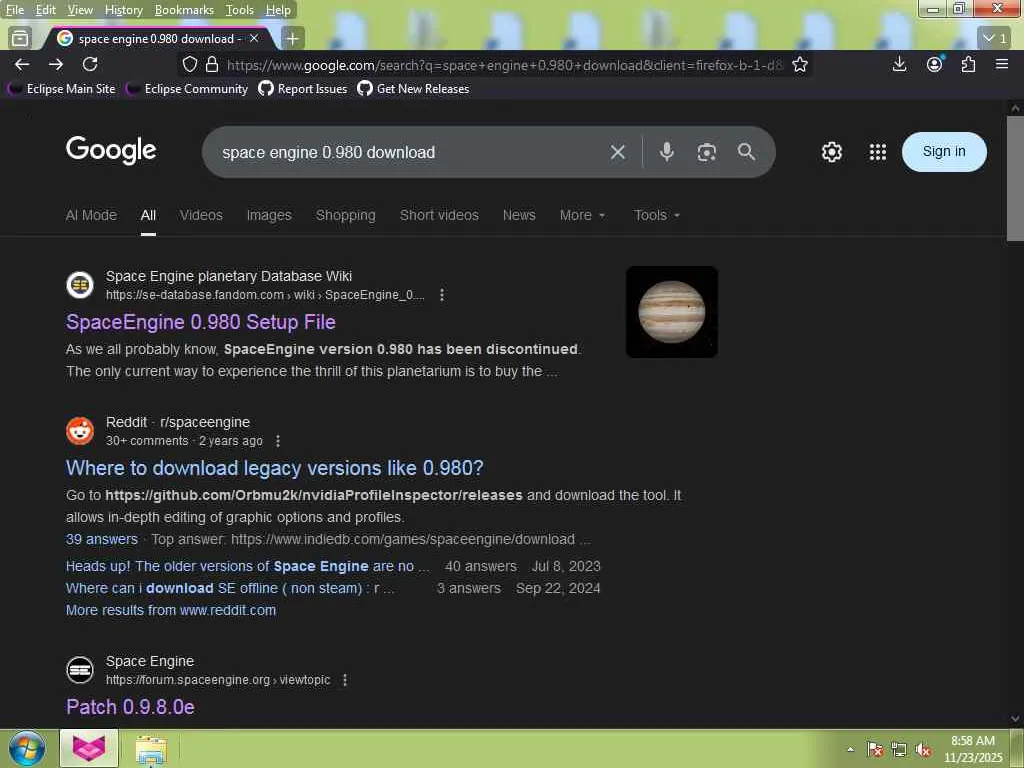Reload the Google search page
The width and height of the screenshot is (1024, 768).
(90, 64)
